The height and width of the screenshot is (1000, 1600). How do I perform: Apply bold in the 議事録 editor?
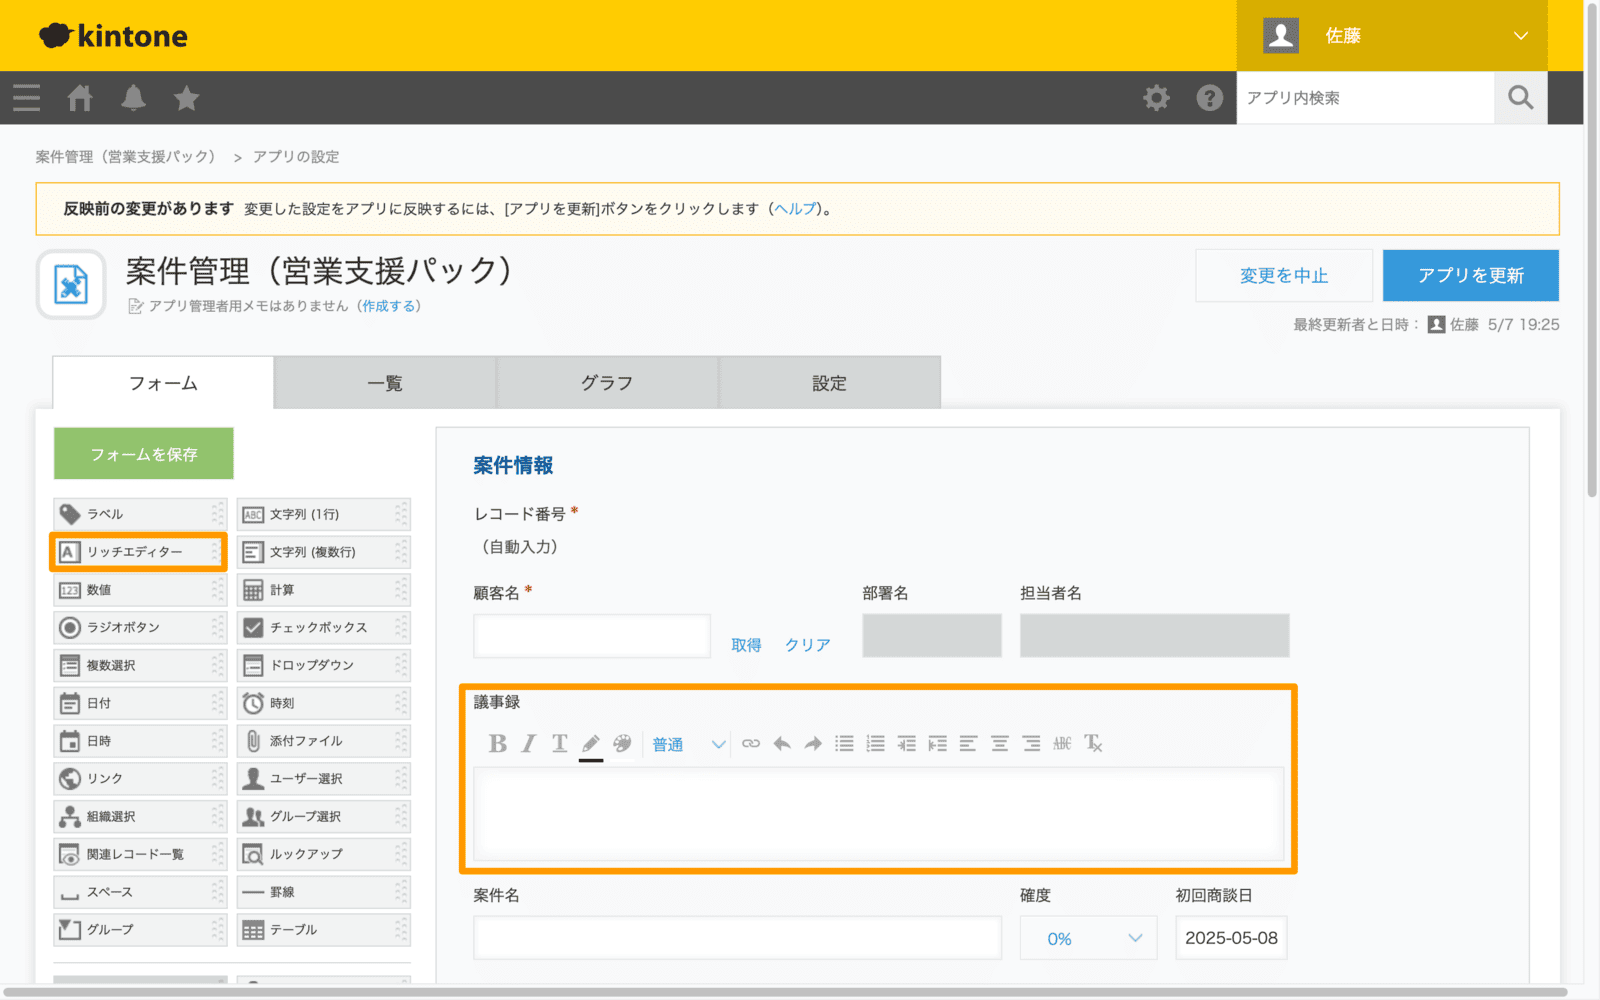pos(497,743)
